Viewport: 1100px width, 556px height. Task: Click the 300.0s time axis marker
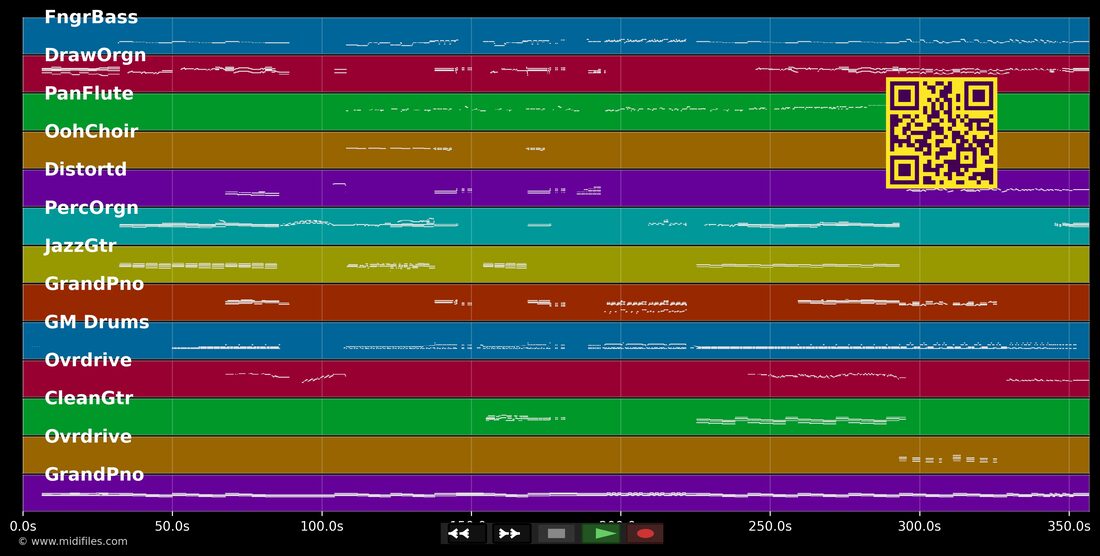coord(920,526)
